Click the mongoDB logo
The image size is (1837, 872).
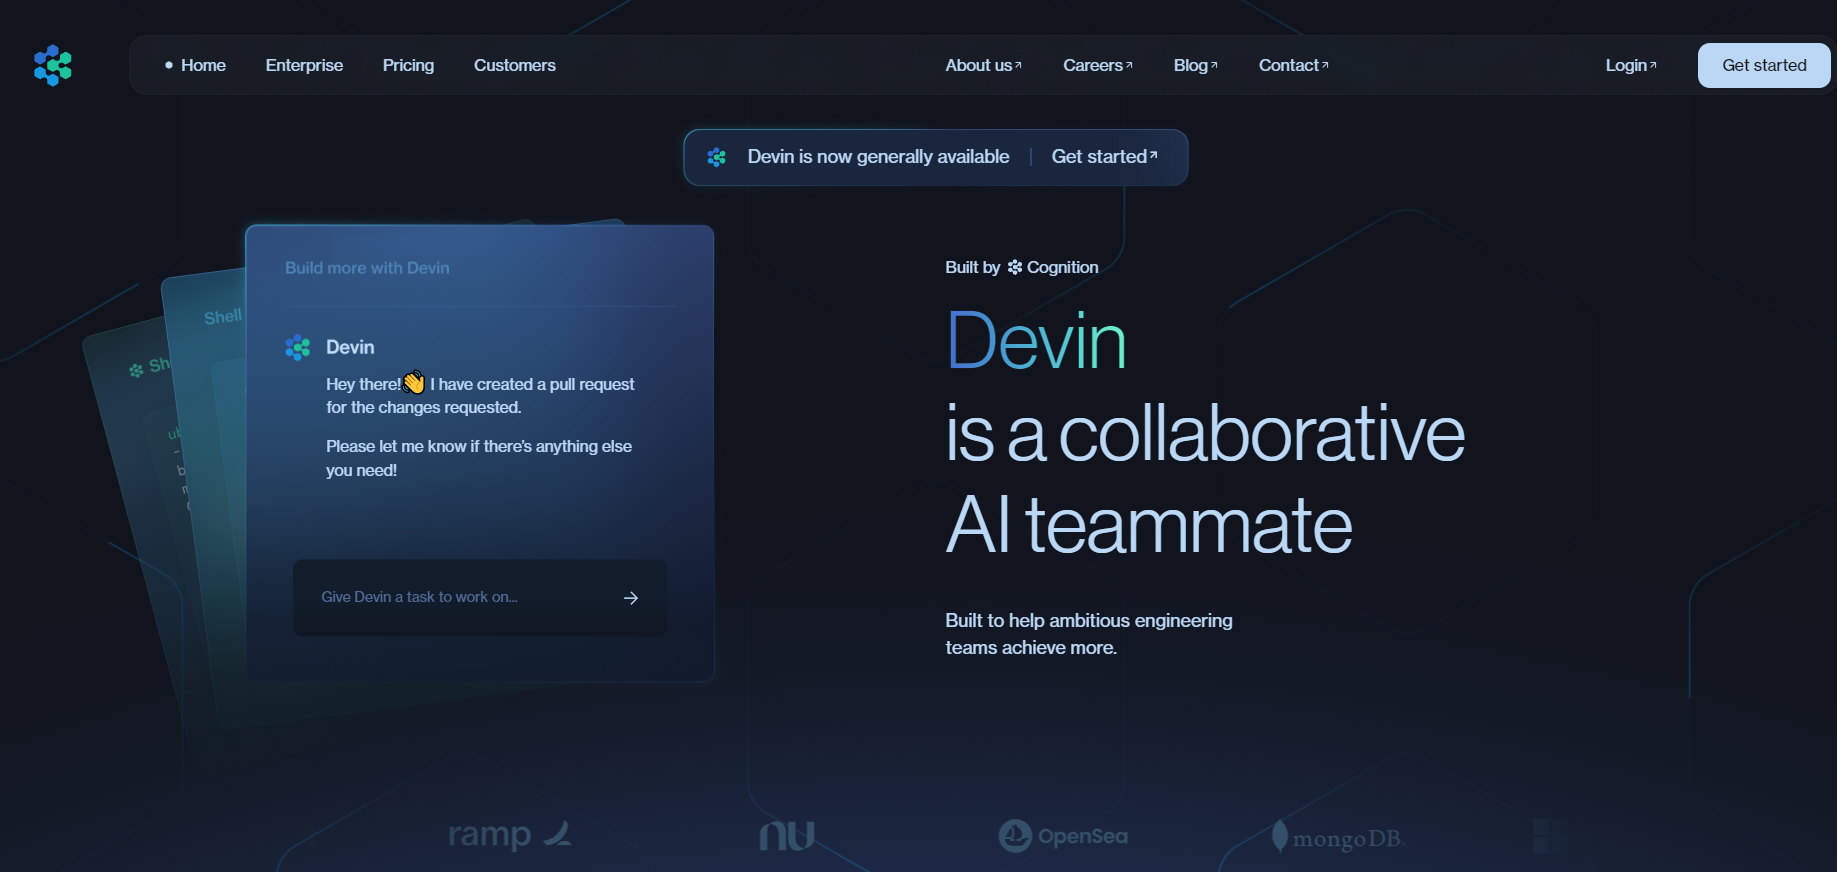click(1338, 837)
